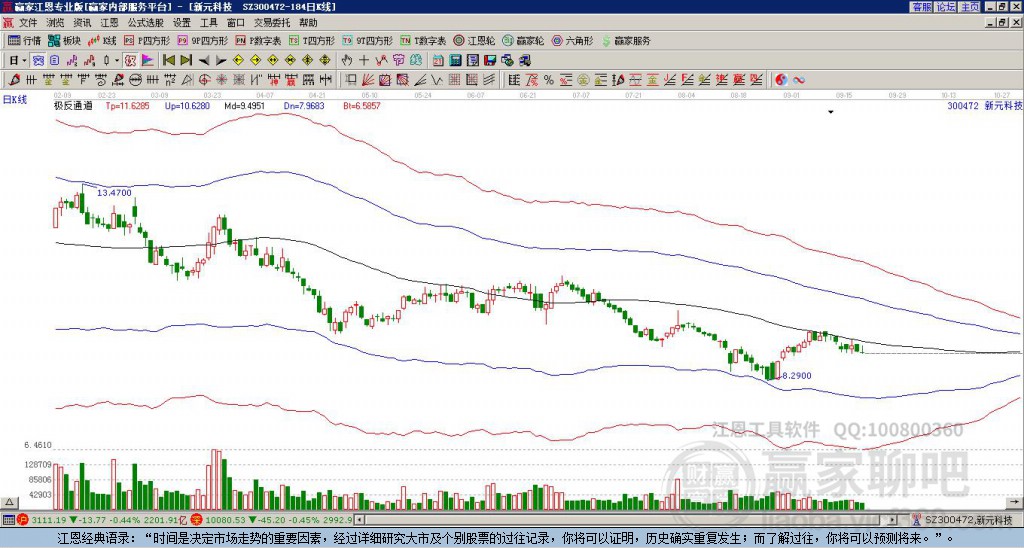1024x548 pixels.
Task: Switch to K线 chart view
Action: [102, 40]
